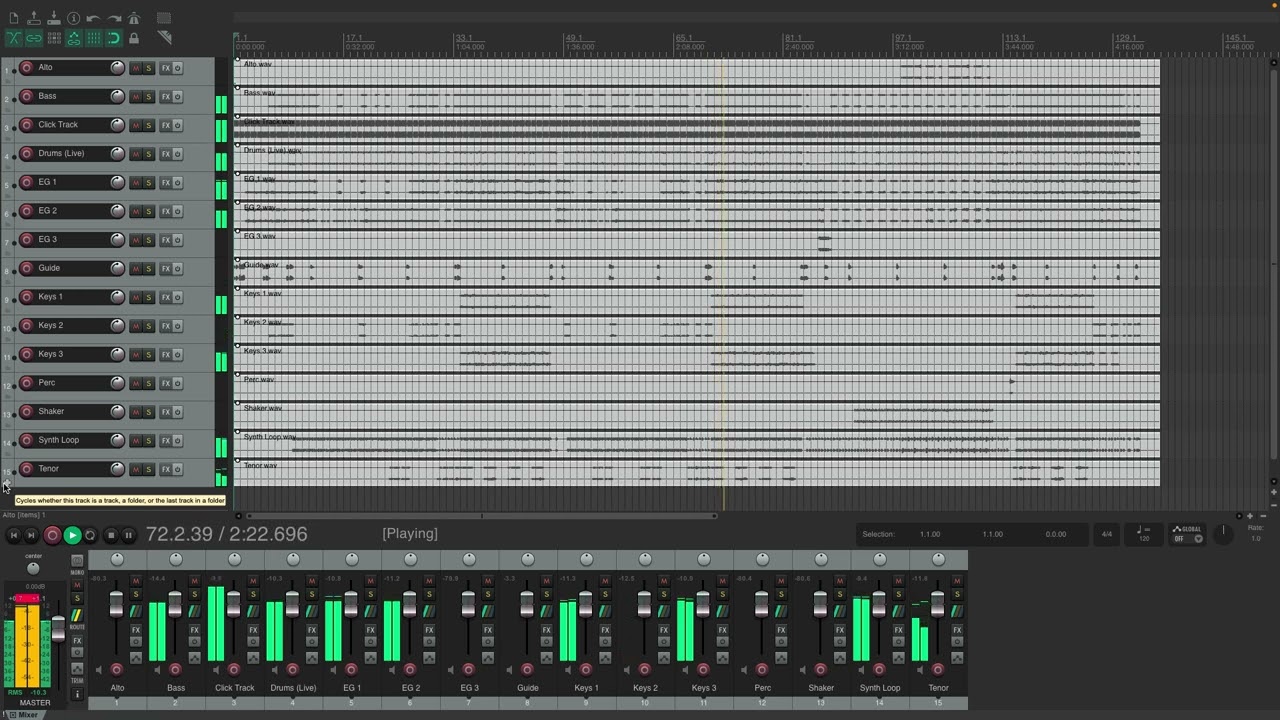
Task: Open Project Settings info icon
Action: pos(74,18)
